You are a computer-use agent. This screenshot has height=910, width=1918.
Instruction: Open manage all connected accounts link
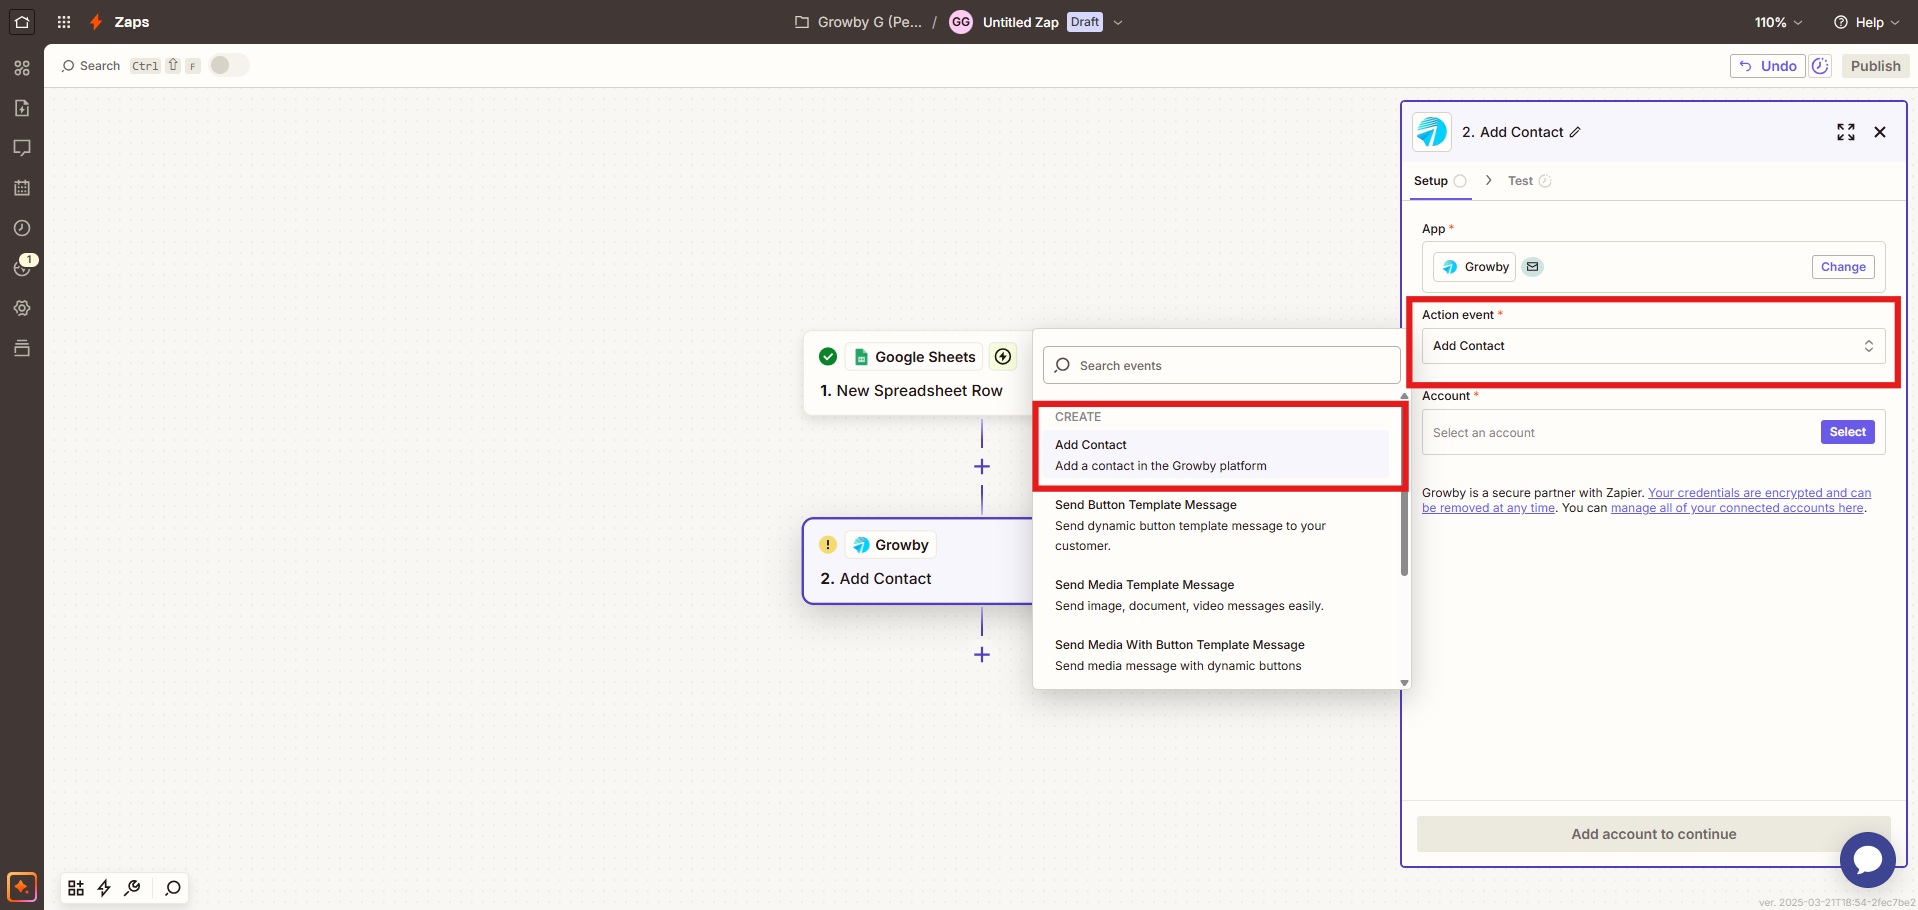[x=1737, y=508]
